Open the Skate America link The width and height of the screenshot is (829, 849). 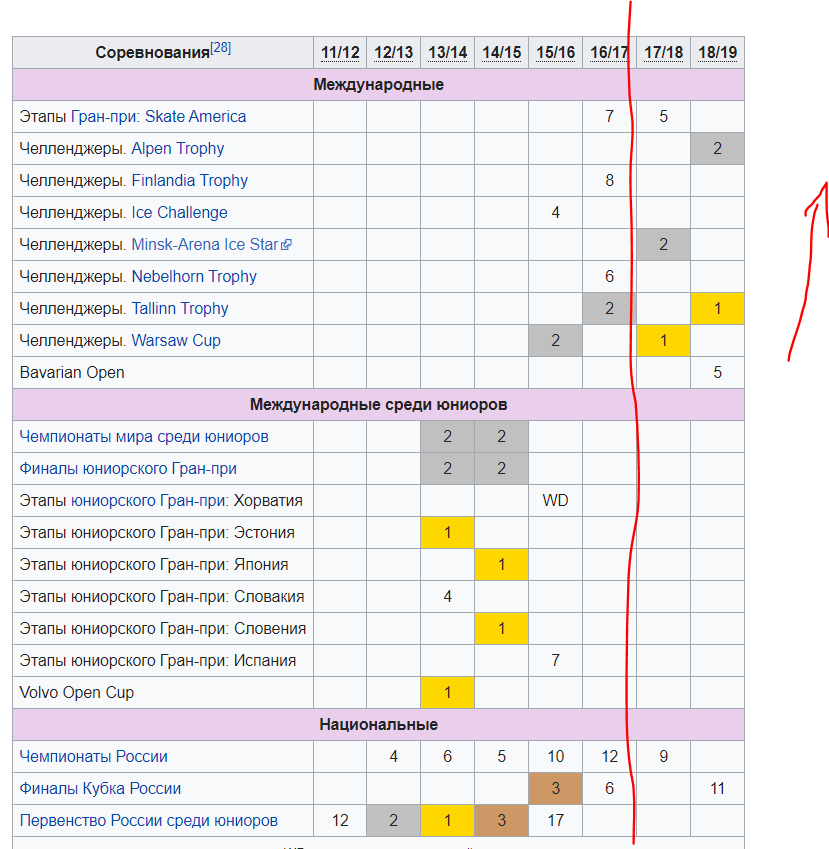coord(195,116)
